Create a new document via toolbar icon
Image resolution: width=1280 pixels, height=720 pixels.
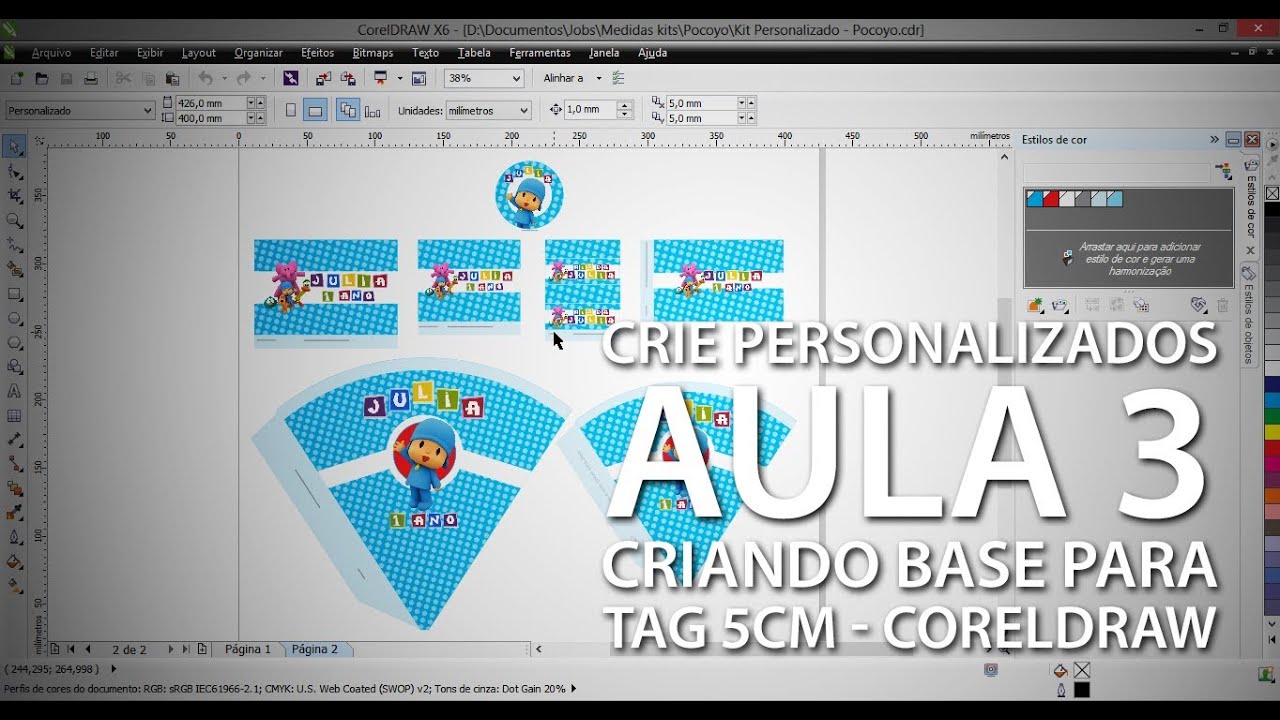click(16, 78)
